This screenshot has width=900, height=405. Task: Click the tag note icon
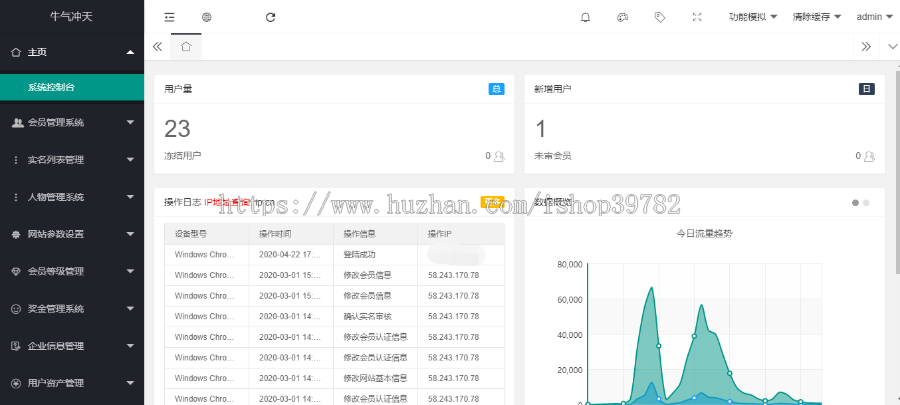point(659,17)
